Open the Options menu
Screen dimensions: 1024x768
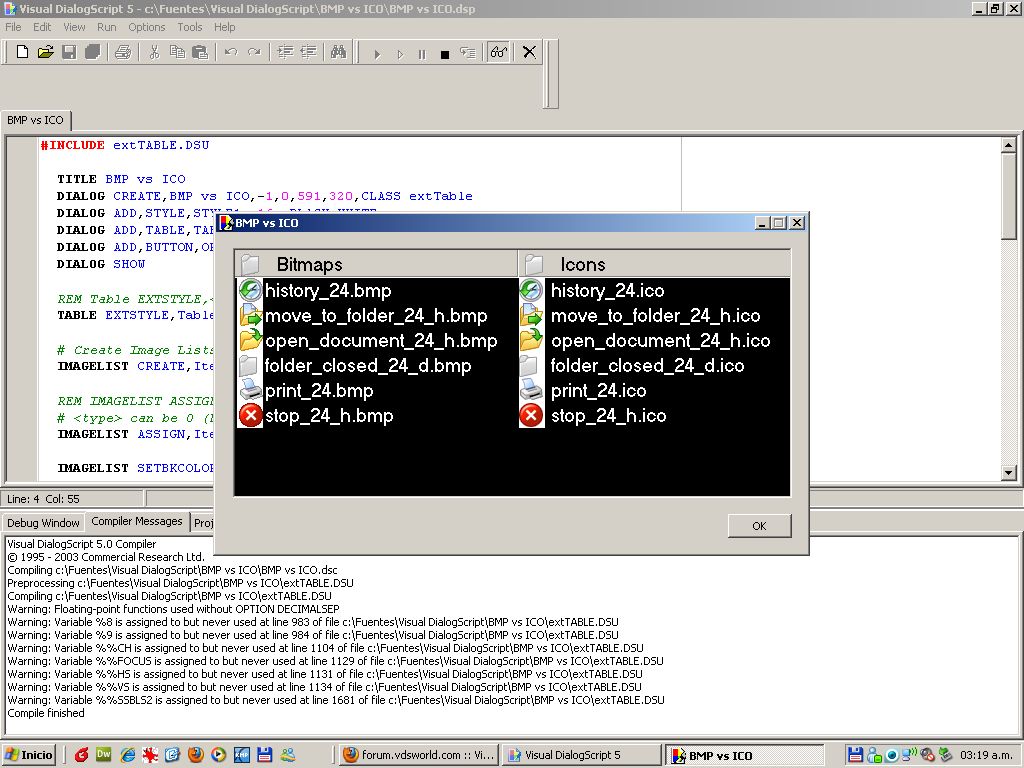(146, 27)
